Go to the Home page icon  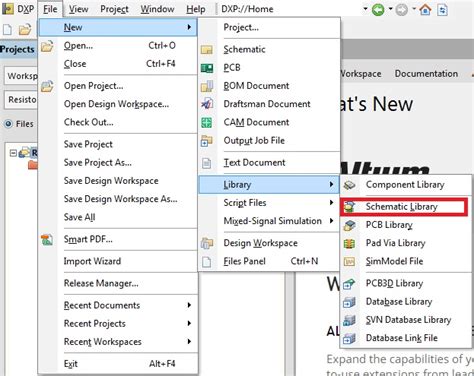(x=425, y=9)
